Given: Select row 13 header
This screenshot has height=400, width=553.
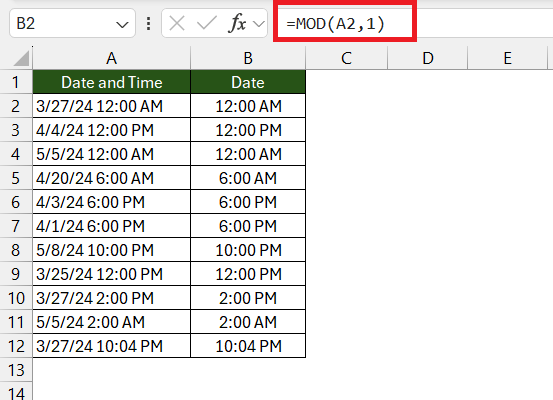Looking at the screenshot, I should (x=16, y=370).
